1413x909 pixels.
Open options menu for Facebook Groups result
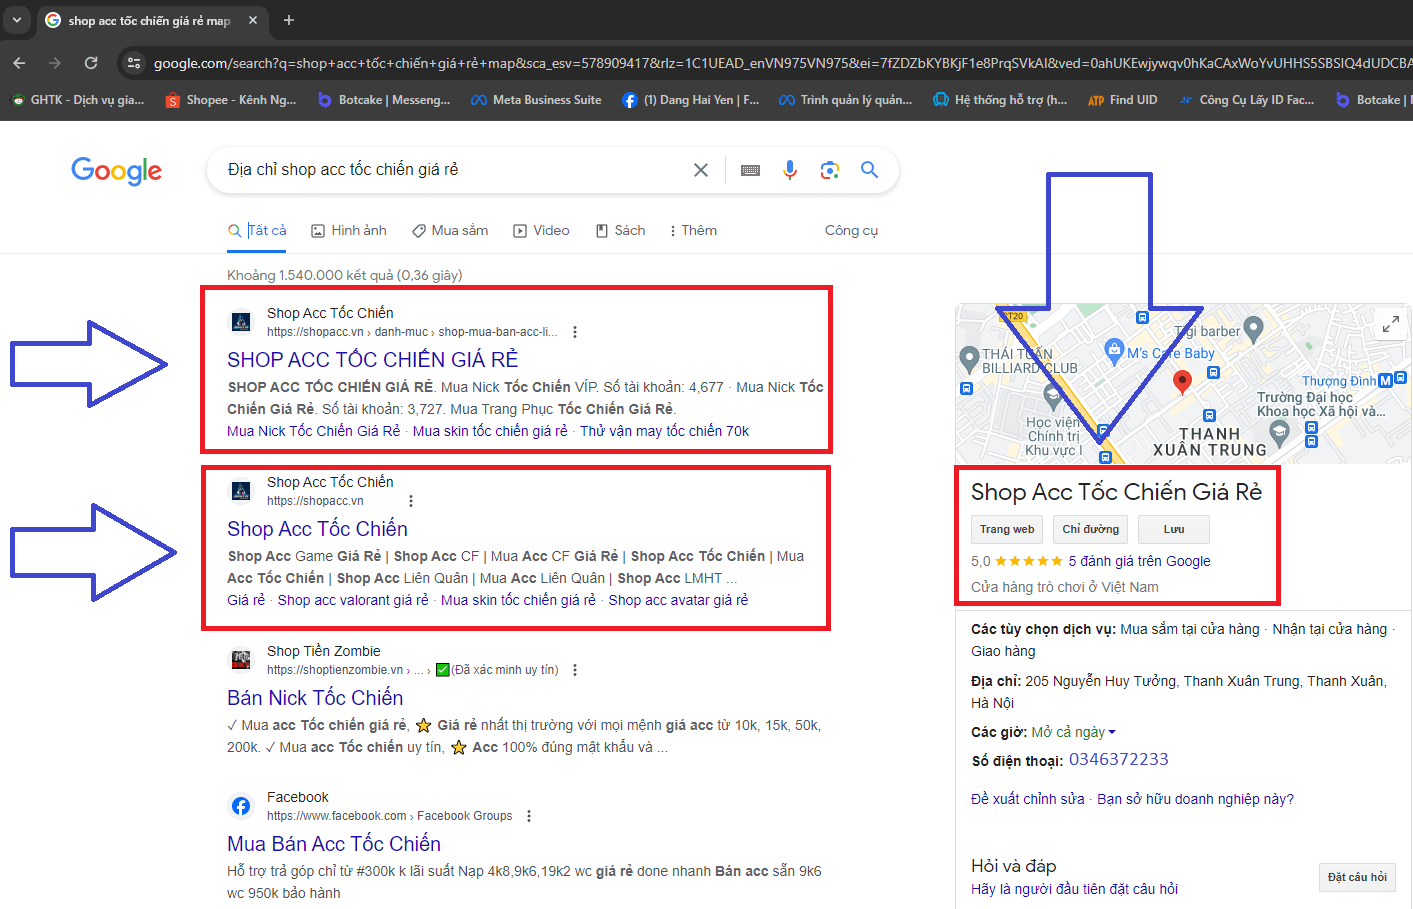(x=529, y=816)
